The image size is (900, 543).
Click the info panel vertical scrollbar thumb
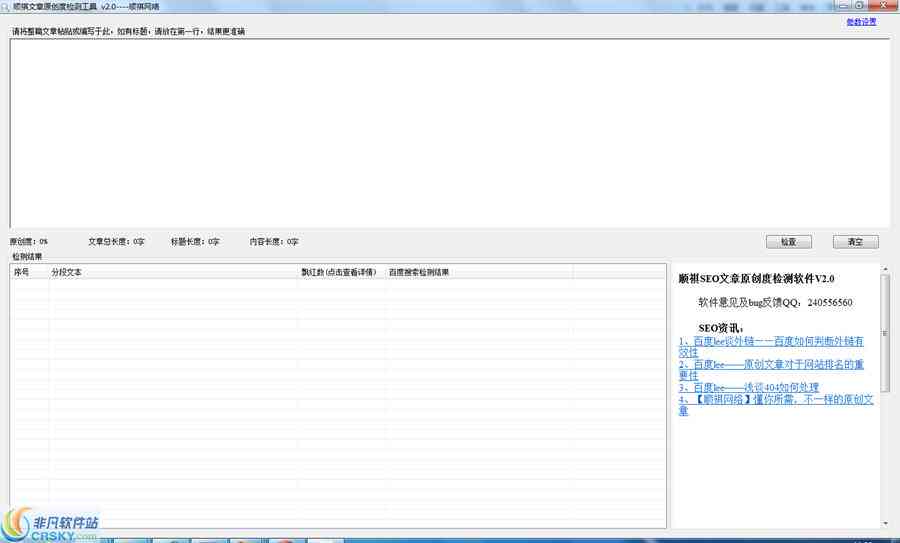pyautogui.click(x=885, y=333)
